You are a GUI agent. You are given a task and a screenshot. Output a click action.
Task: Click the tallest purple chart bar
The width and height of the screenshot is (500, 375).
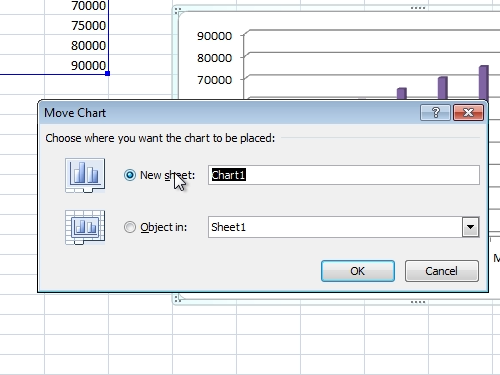(x=484, y=82)
